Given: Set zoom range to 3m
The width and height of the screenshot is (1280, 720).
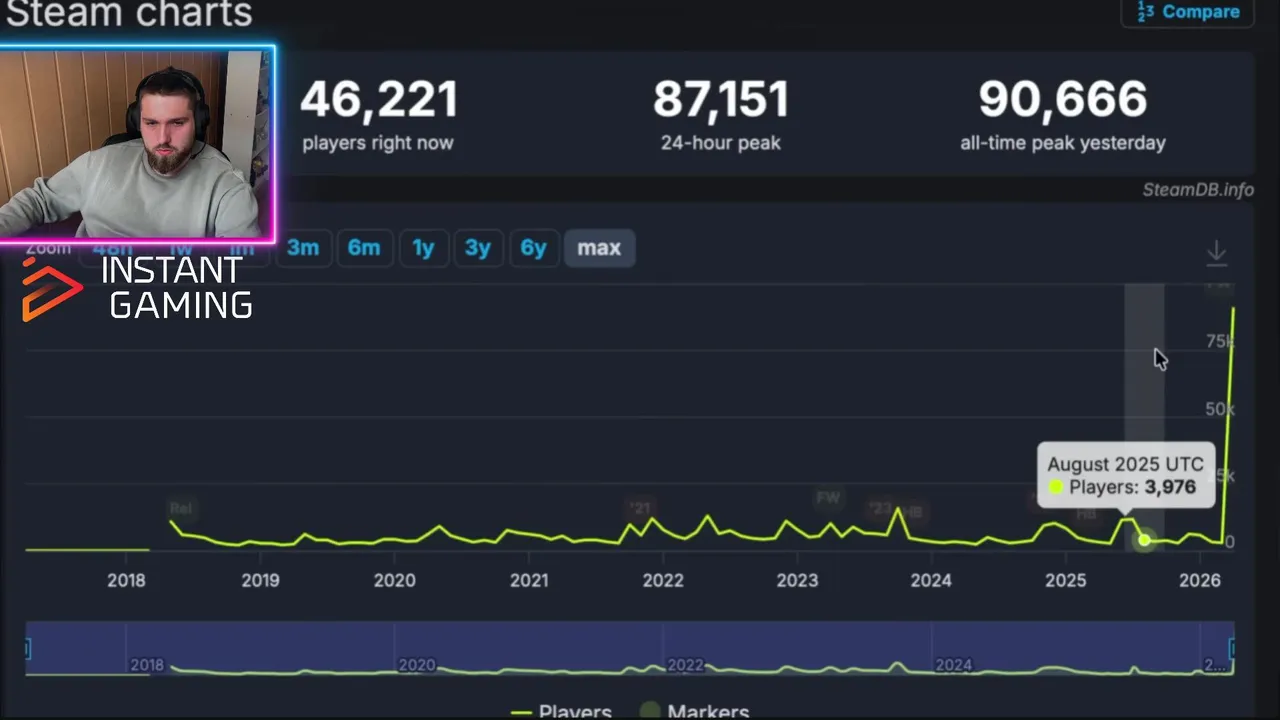Looking at the screenshot, I should (x=303, y=248).
